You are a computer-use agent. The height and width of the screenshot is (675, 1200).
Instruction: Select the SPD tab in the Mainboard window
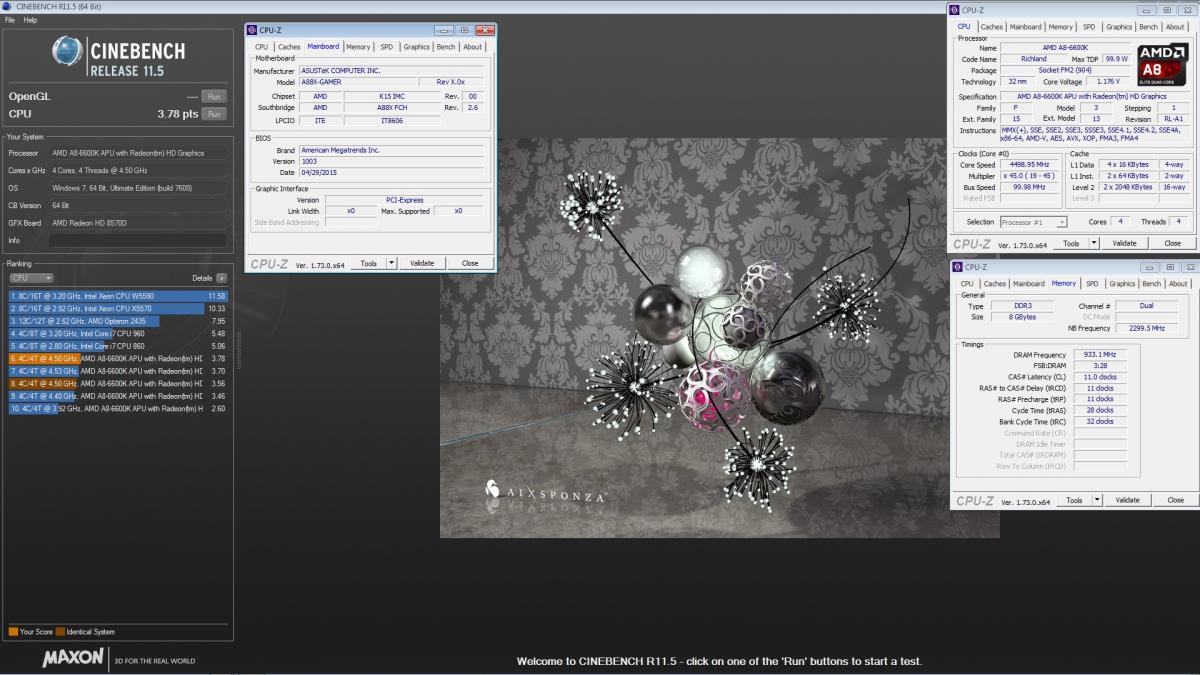coord(387,47)
